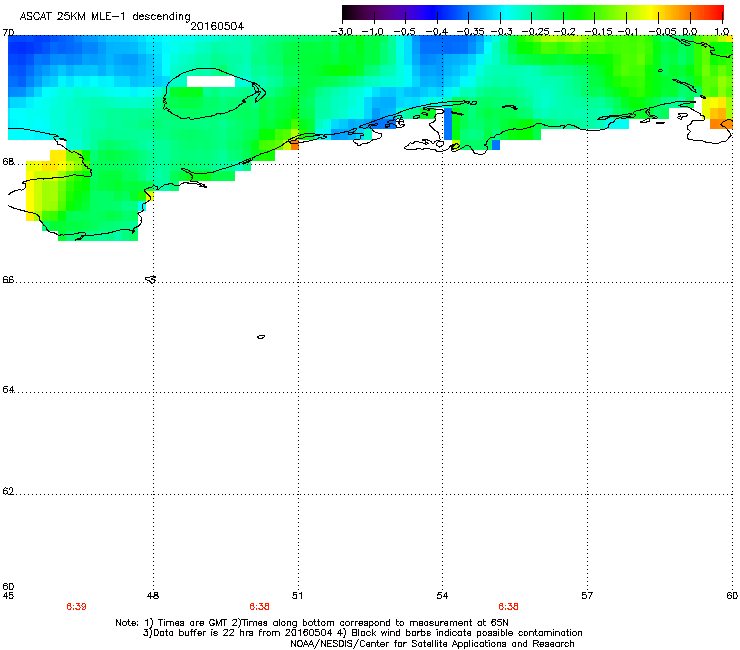Viewport: 740px width, 650px height.
Task: Click the -1.0 color scale label
Action: click(x=372, y=32)
